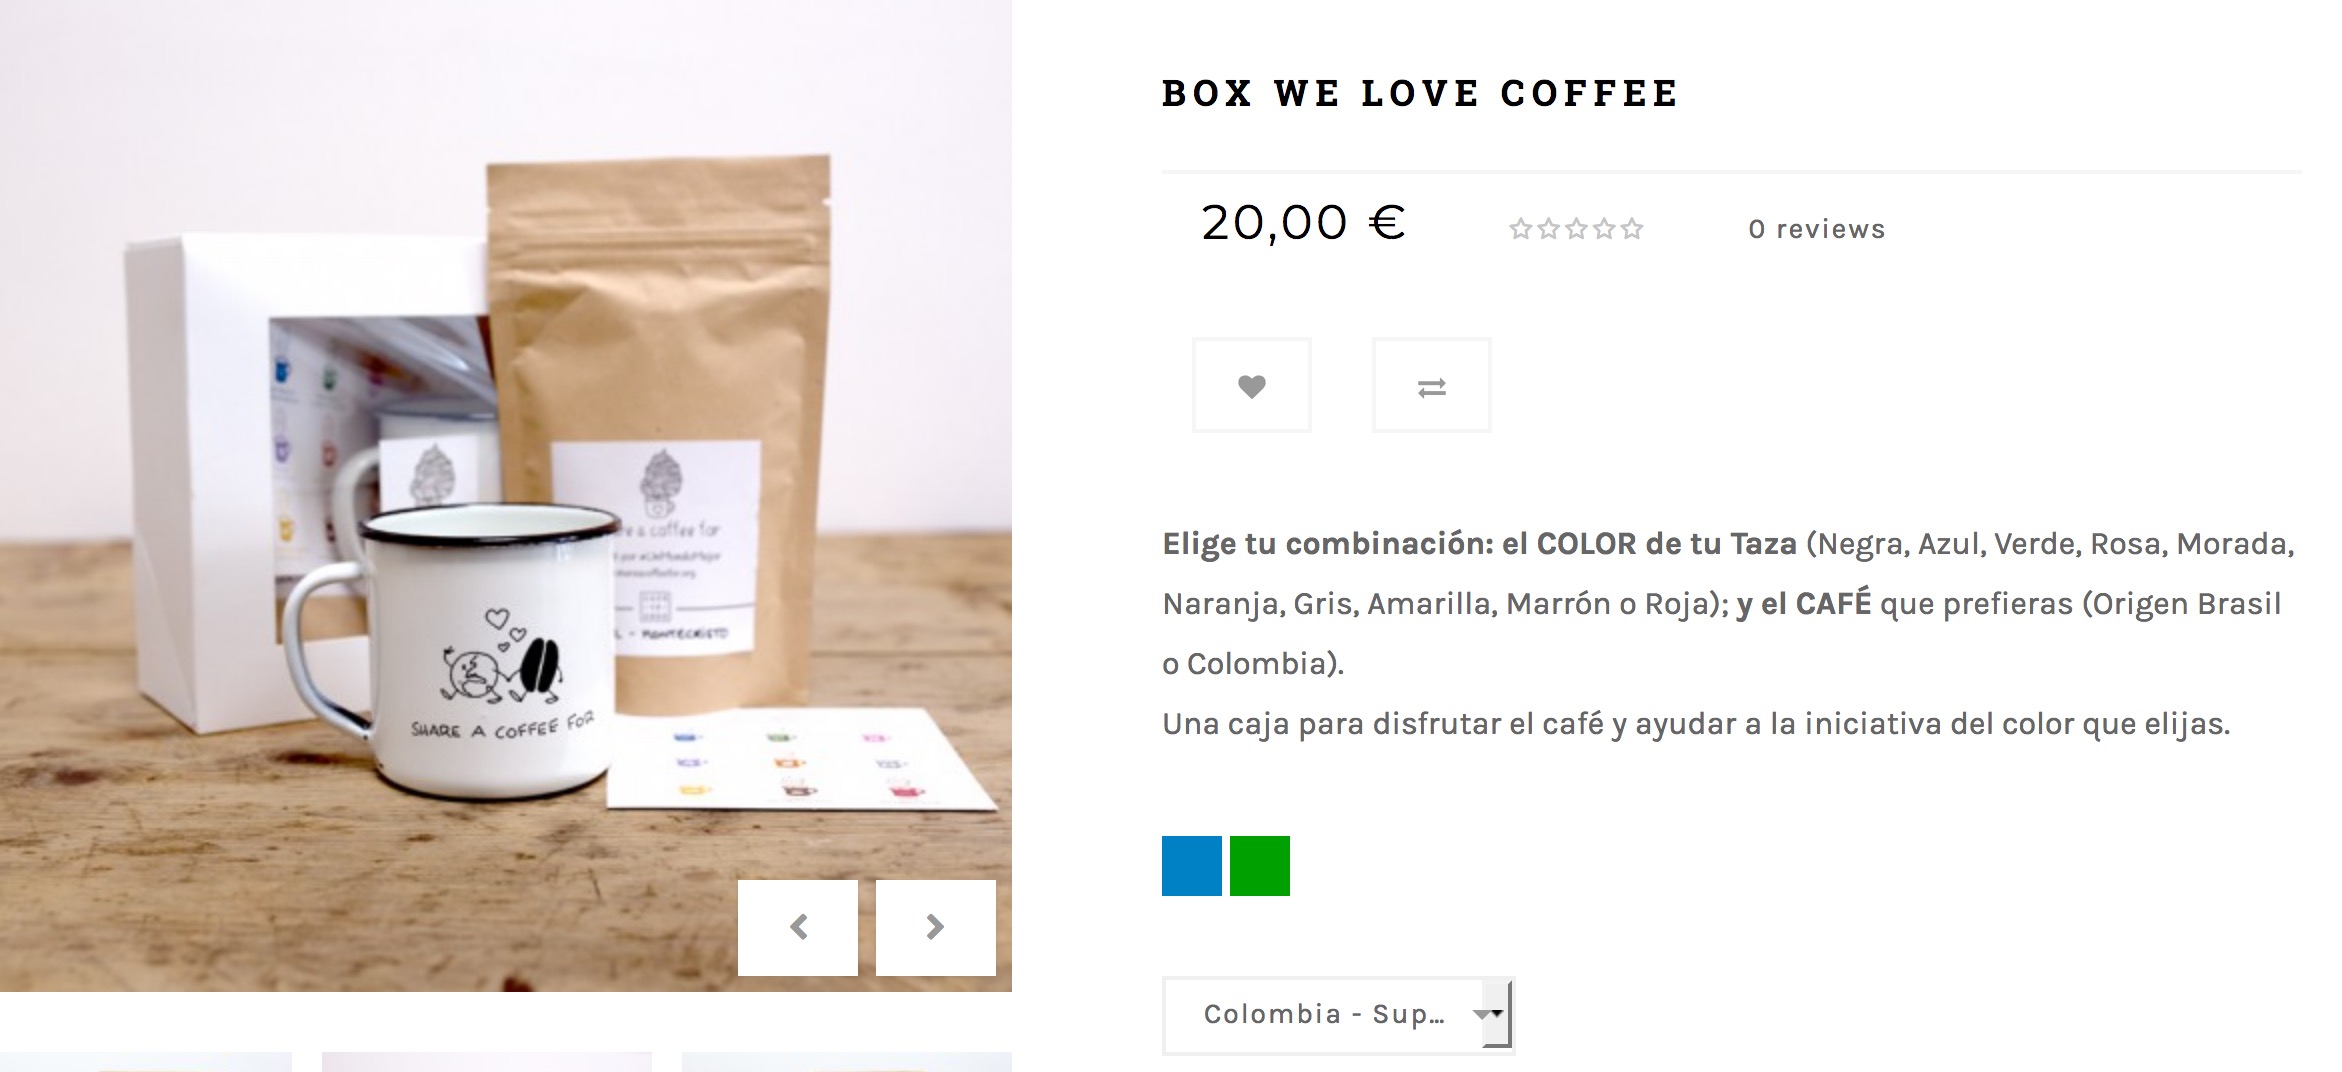Image resolution: width=2342 pixels, height=1072 pixels.
Task: Rate two stars using the second star
Action: 1549,229
